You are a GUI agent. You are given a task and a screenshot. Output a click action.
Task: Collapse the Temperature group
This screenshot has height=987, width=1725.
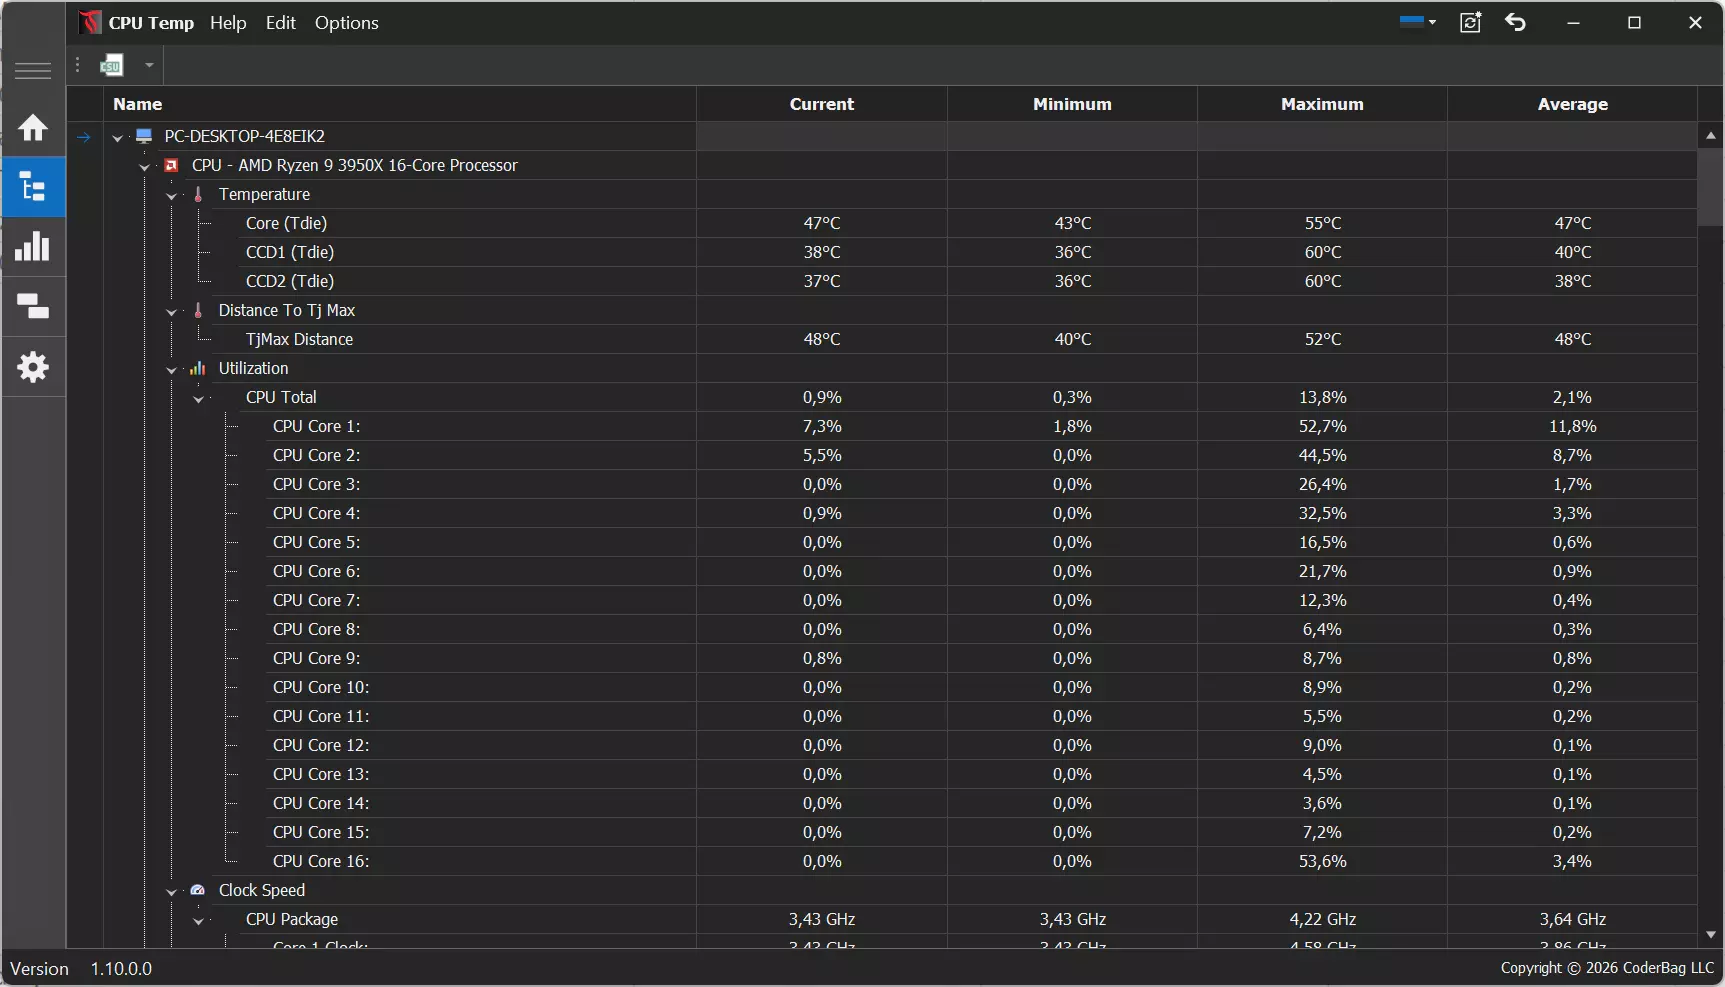[x=172, y=195]
